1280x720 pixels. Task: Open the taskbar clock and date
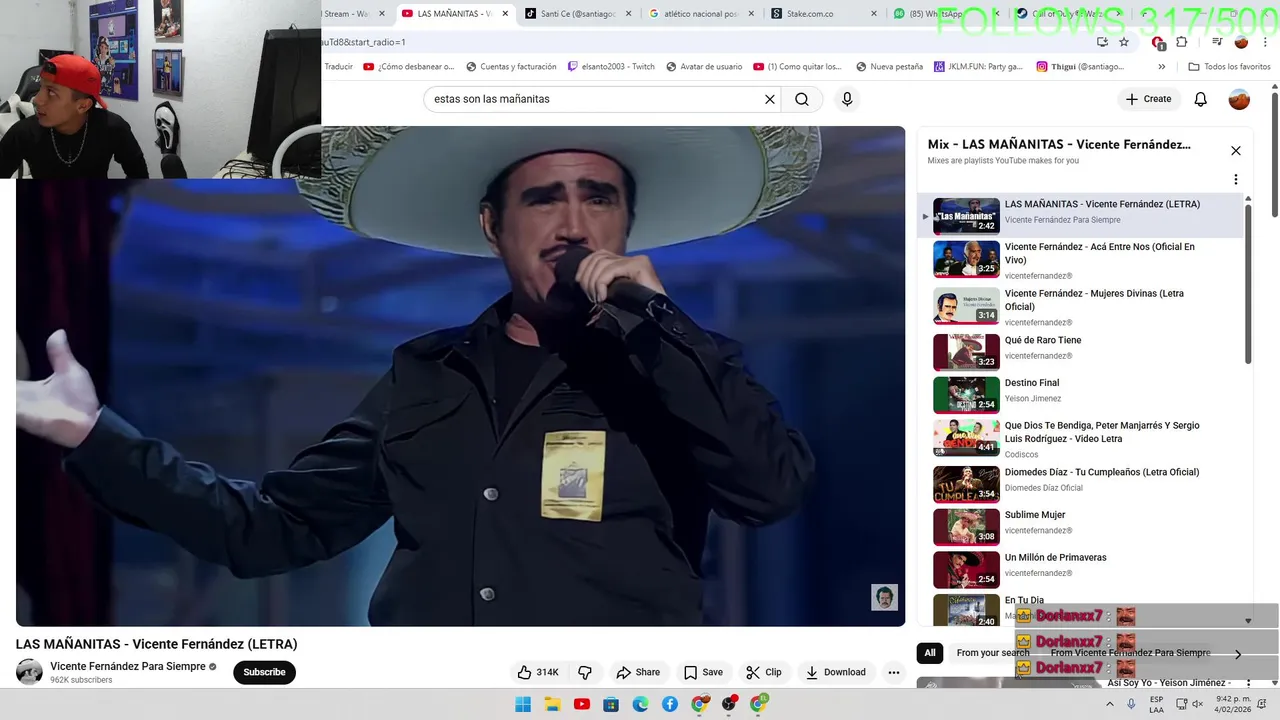point(1234,704)
